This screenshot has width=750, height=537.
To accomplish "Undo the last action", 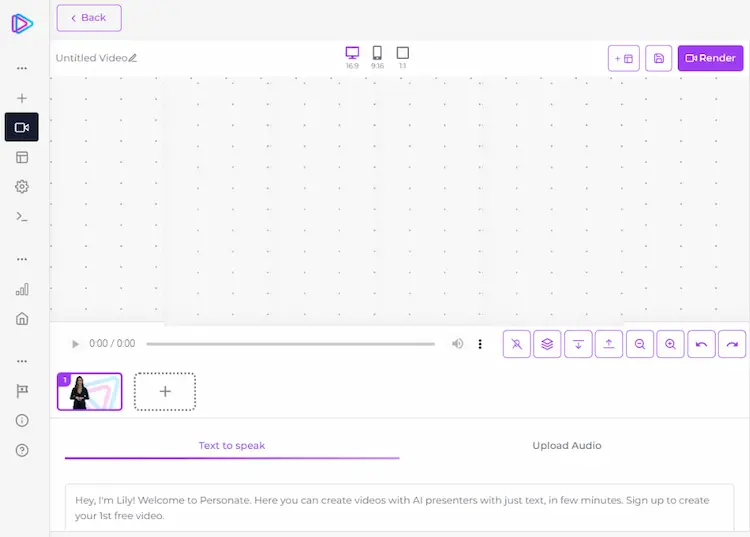I will (x=701, y=344).
